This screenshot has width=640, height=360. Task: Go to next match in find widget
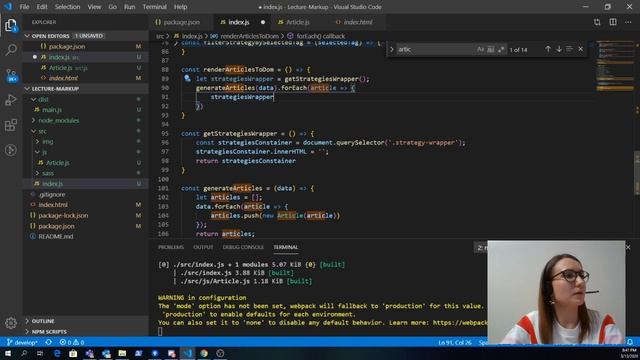tap(559, 49)
